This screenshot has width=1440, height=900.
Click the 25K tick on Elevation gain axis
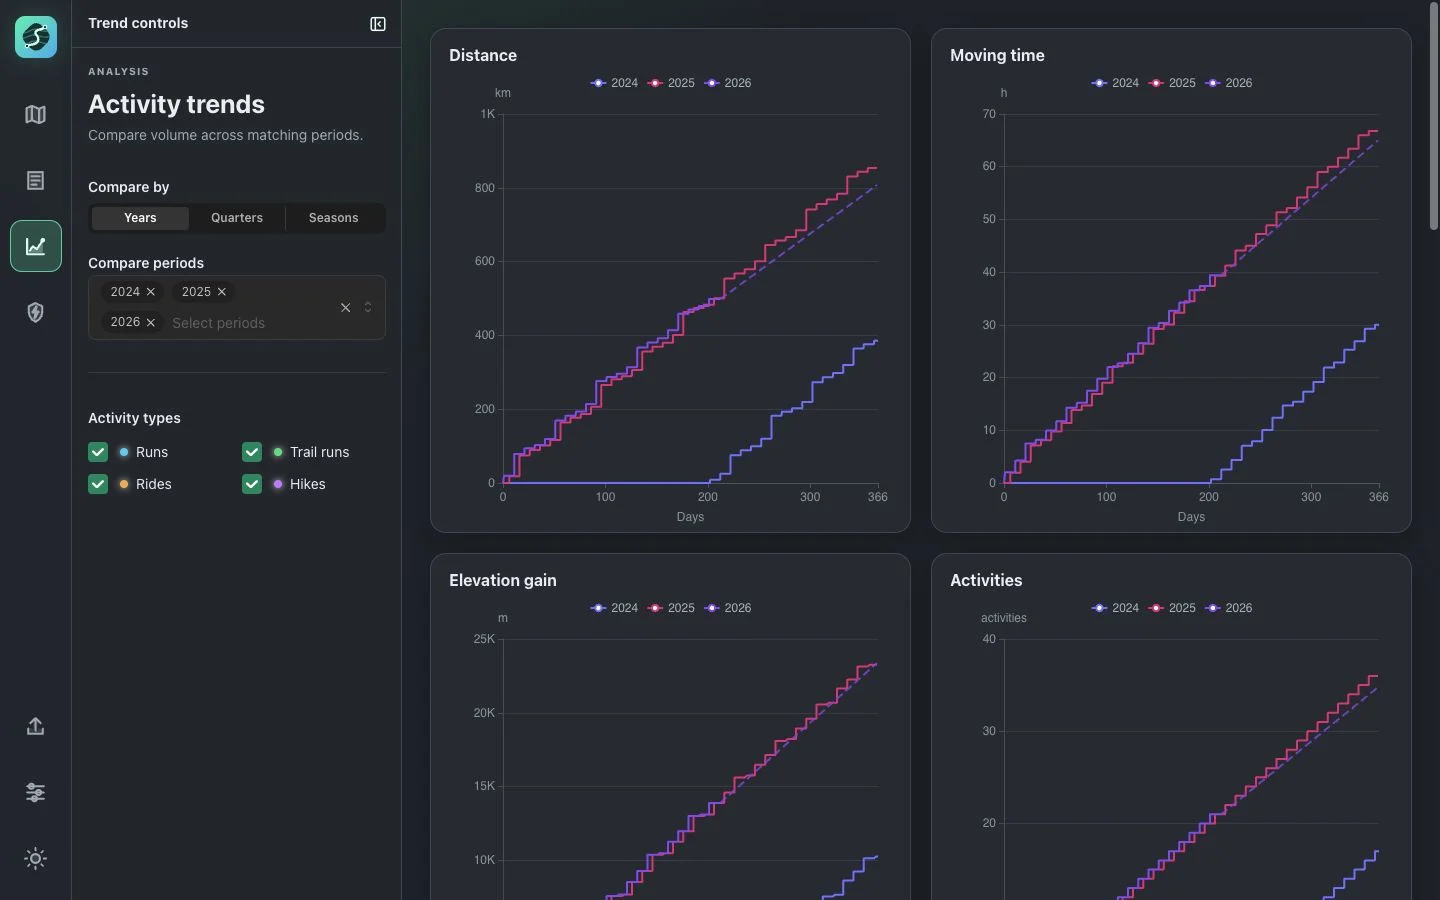click(x=484, y=639)
